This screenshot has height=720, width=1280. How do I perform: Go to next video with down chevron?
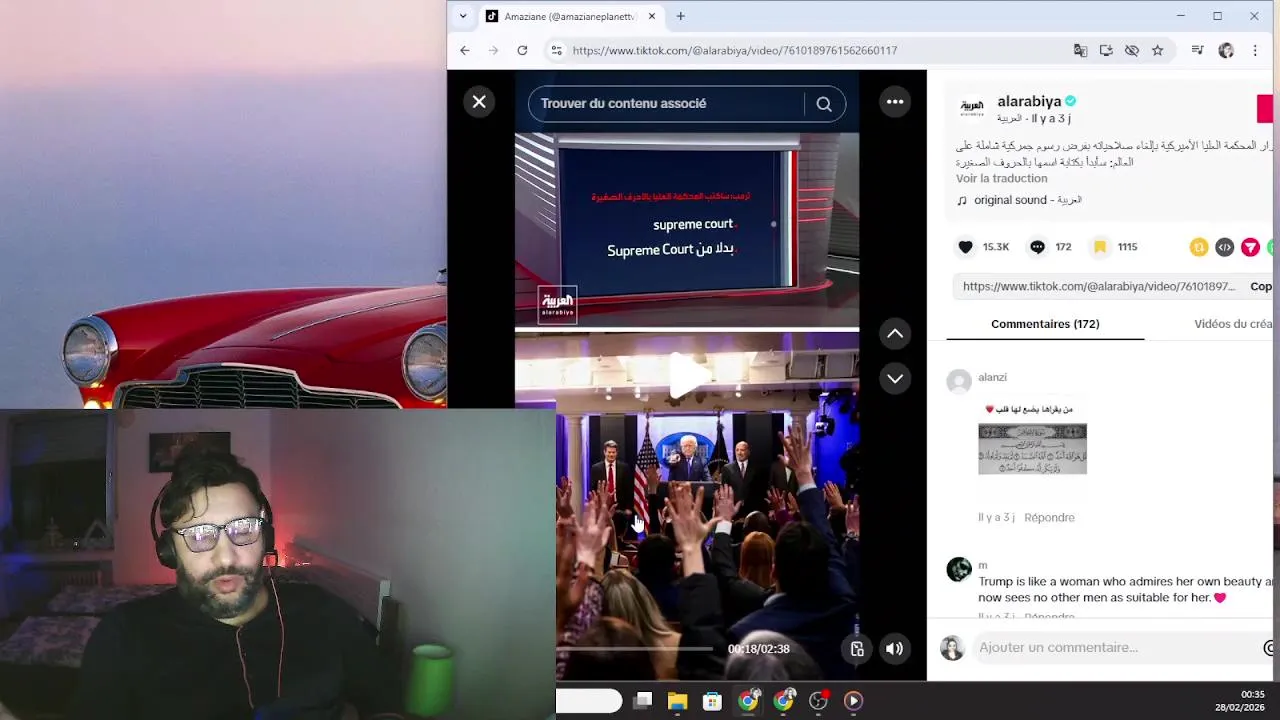pyautogui.click(x=895, y=378)
